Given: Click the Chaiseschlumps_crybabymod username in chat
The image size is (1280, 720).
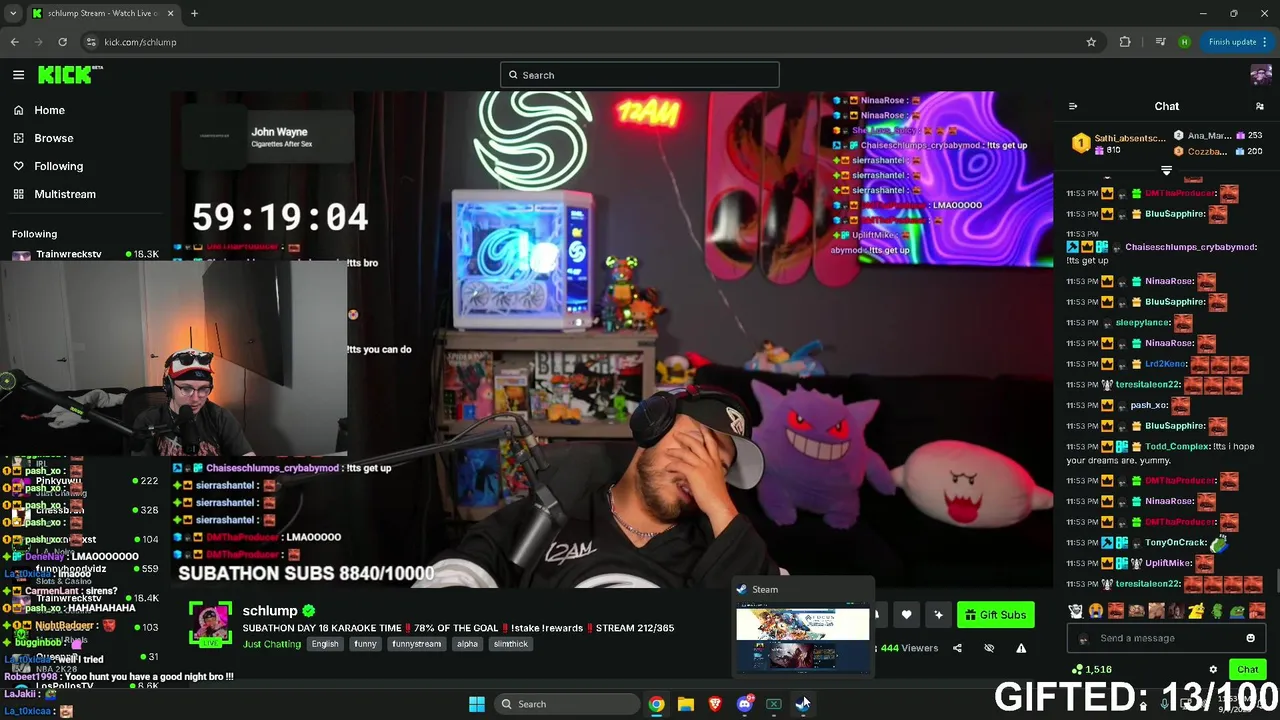Looking at the screenshot, I should coord(1190,247).
